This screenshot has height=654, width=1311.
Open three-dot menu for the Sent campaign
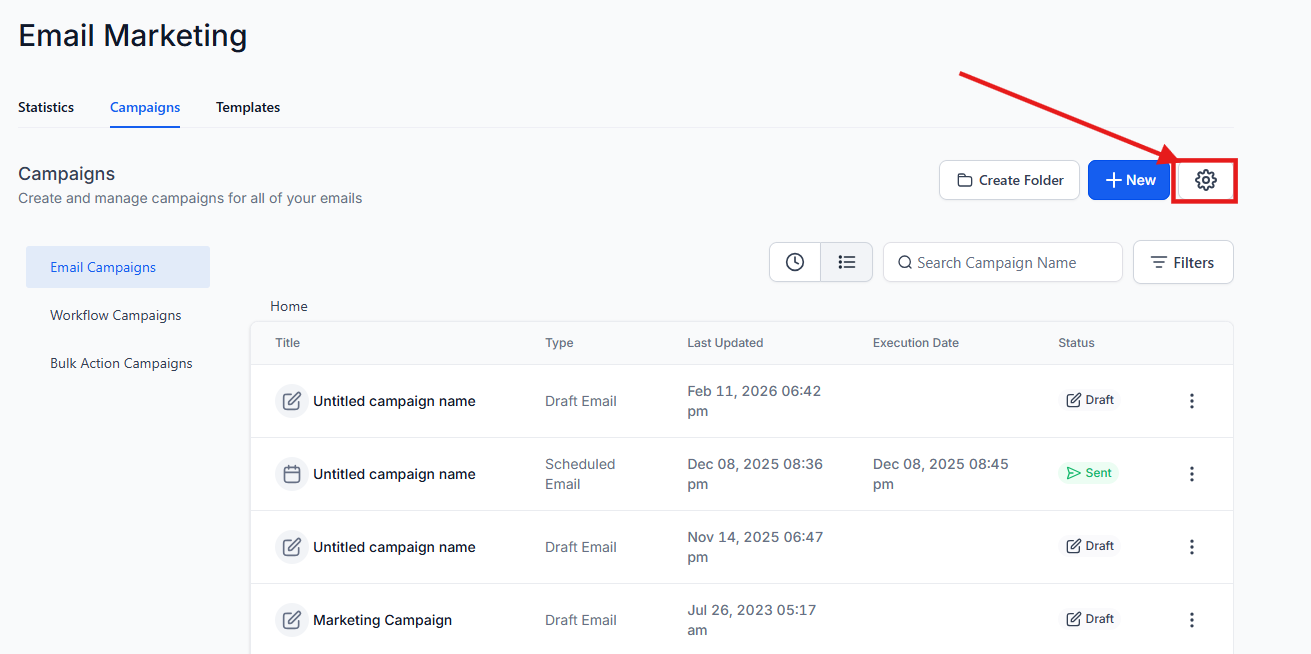pos(1191,474)
